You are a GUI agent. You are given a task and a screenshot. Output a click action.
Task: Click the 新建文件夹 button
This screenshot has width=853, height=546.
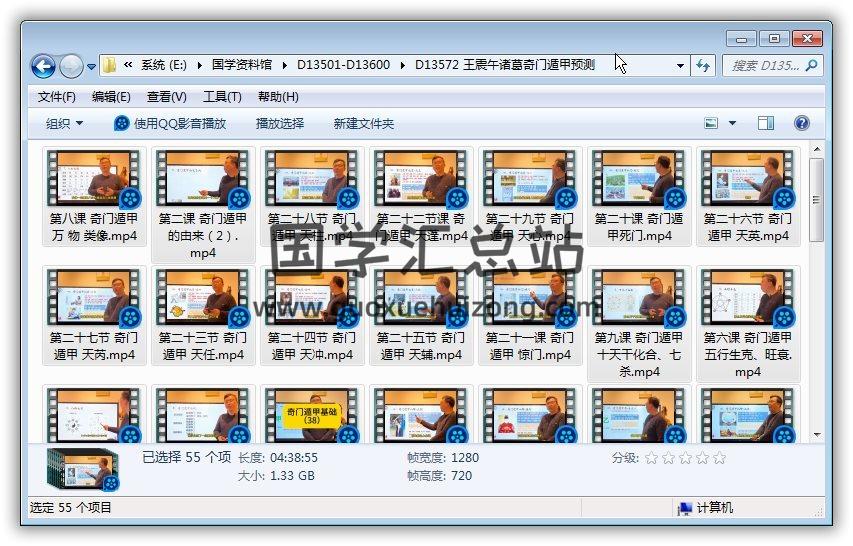click(364, 123)
